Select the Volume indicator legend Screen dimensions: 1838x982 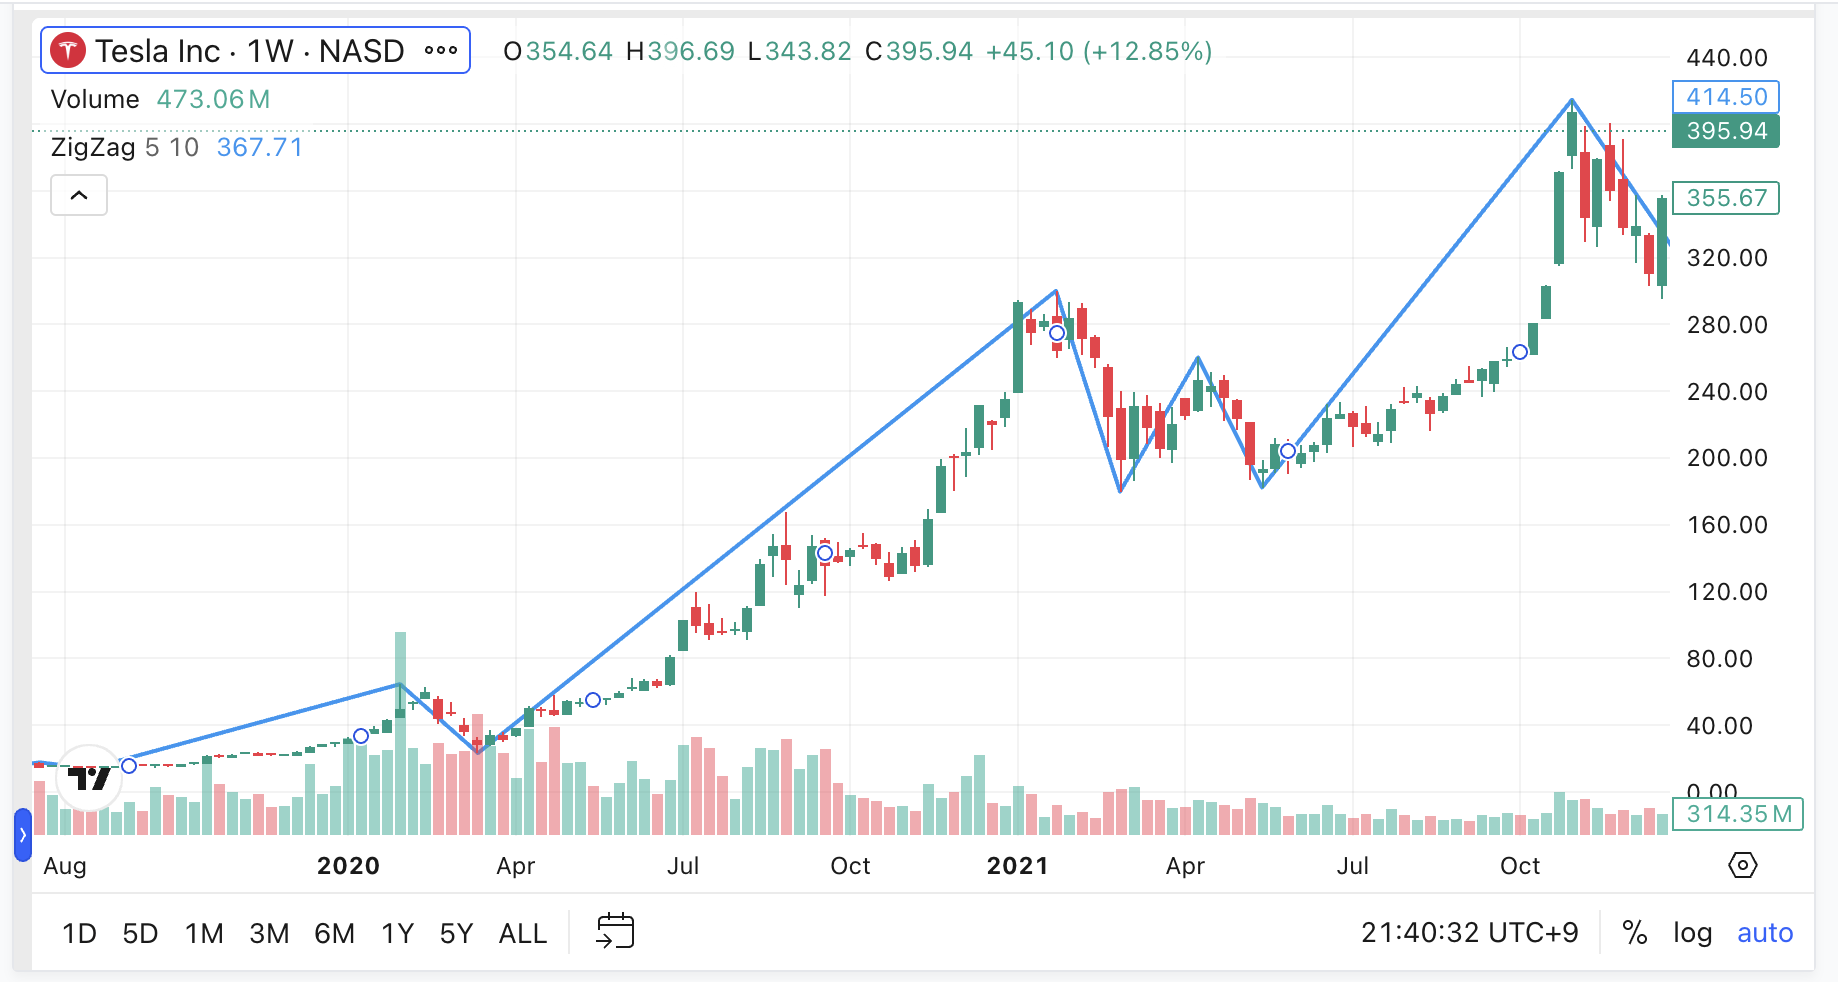(95, 99)
